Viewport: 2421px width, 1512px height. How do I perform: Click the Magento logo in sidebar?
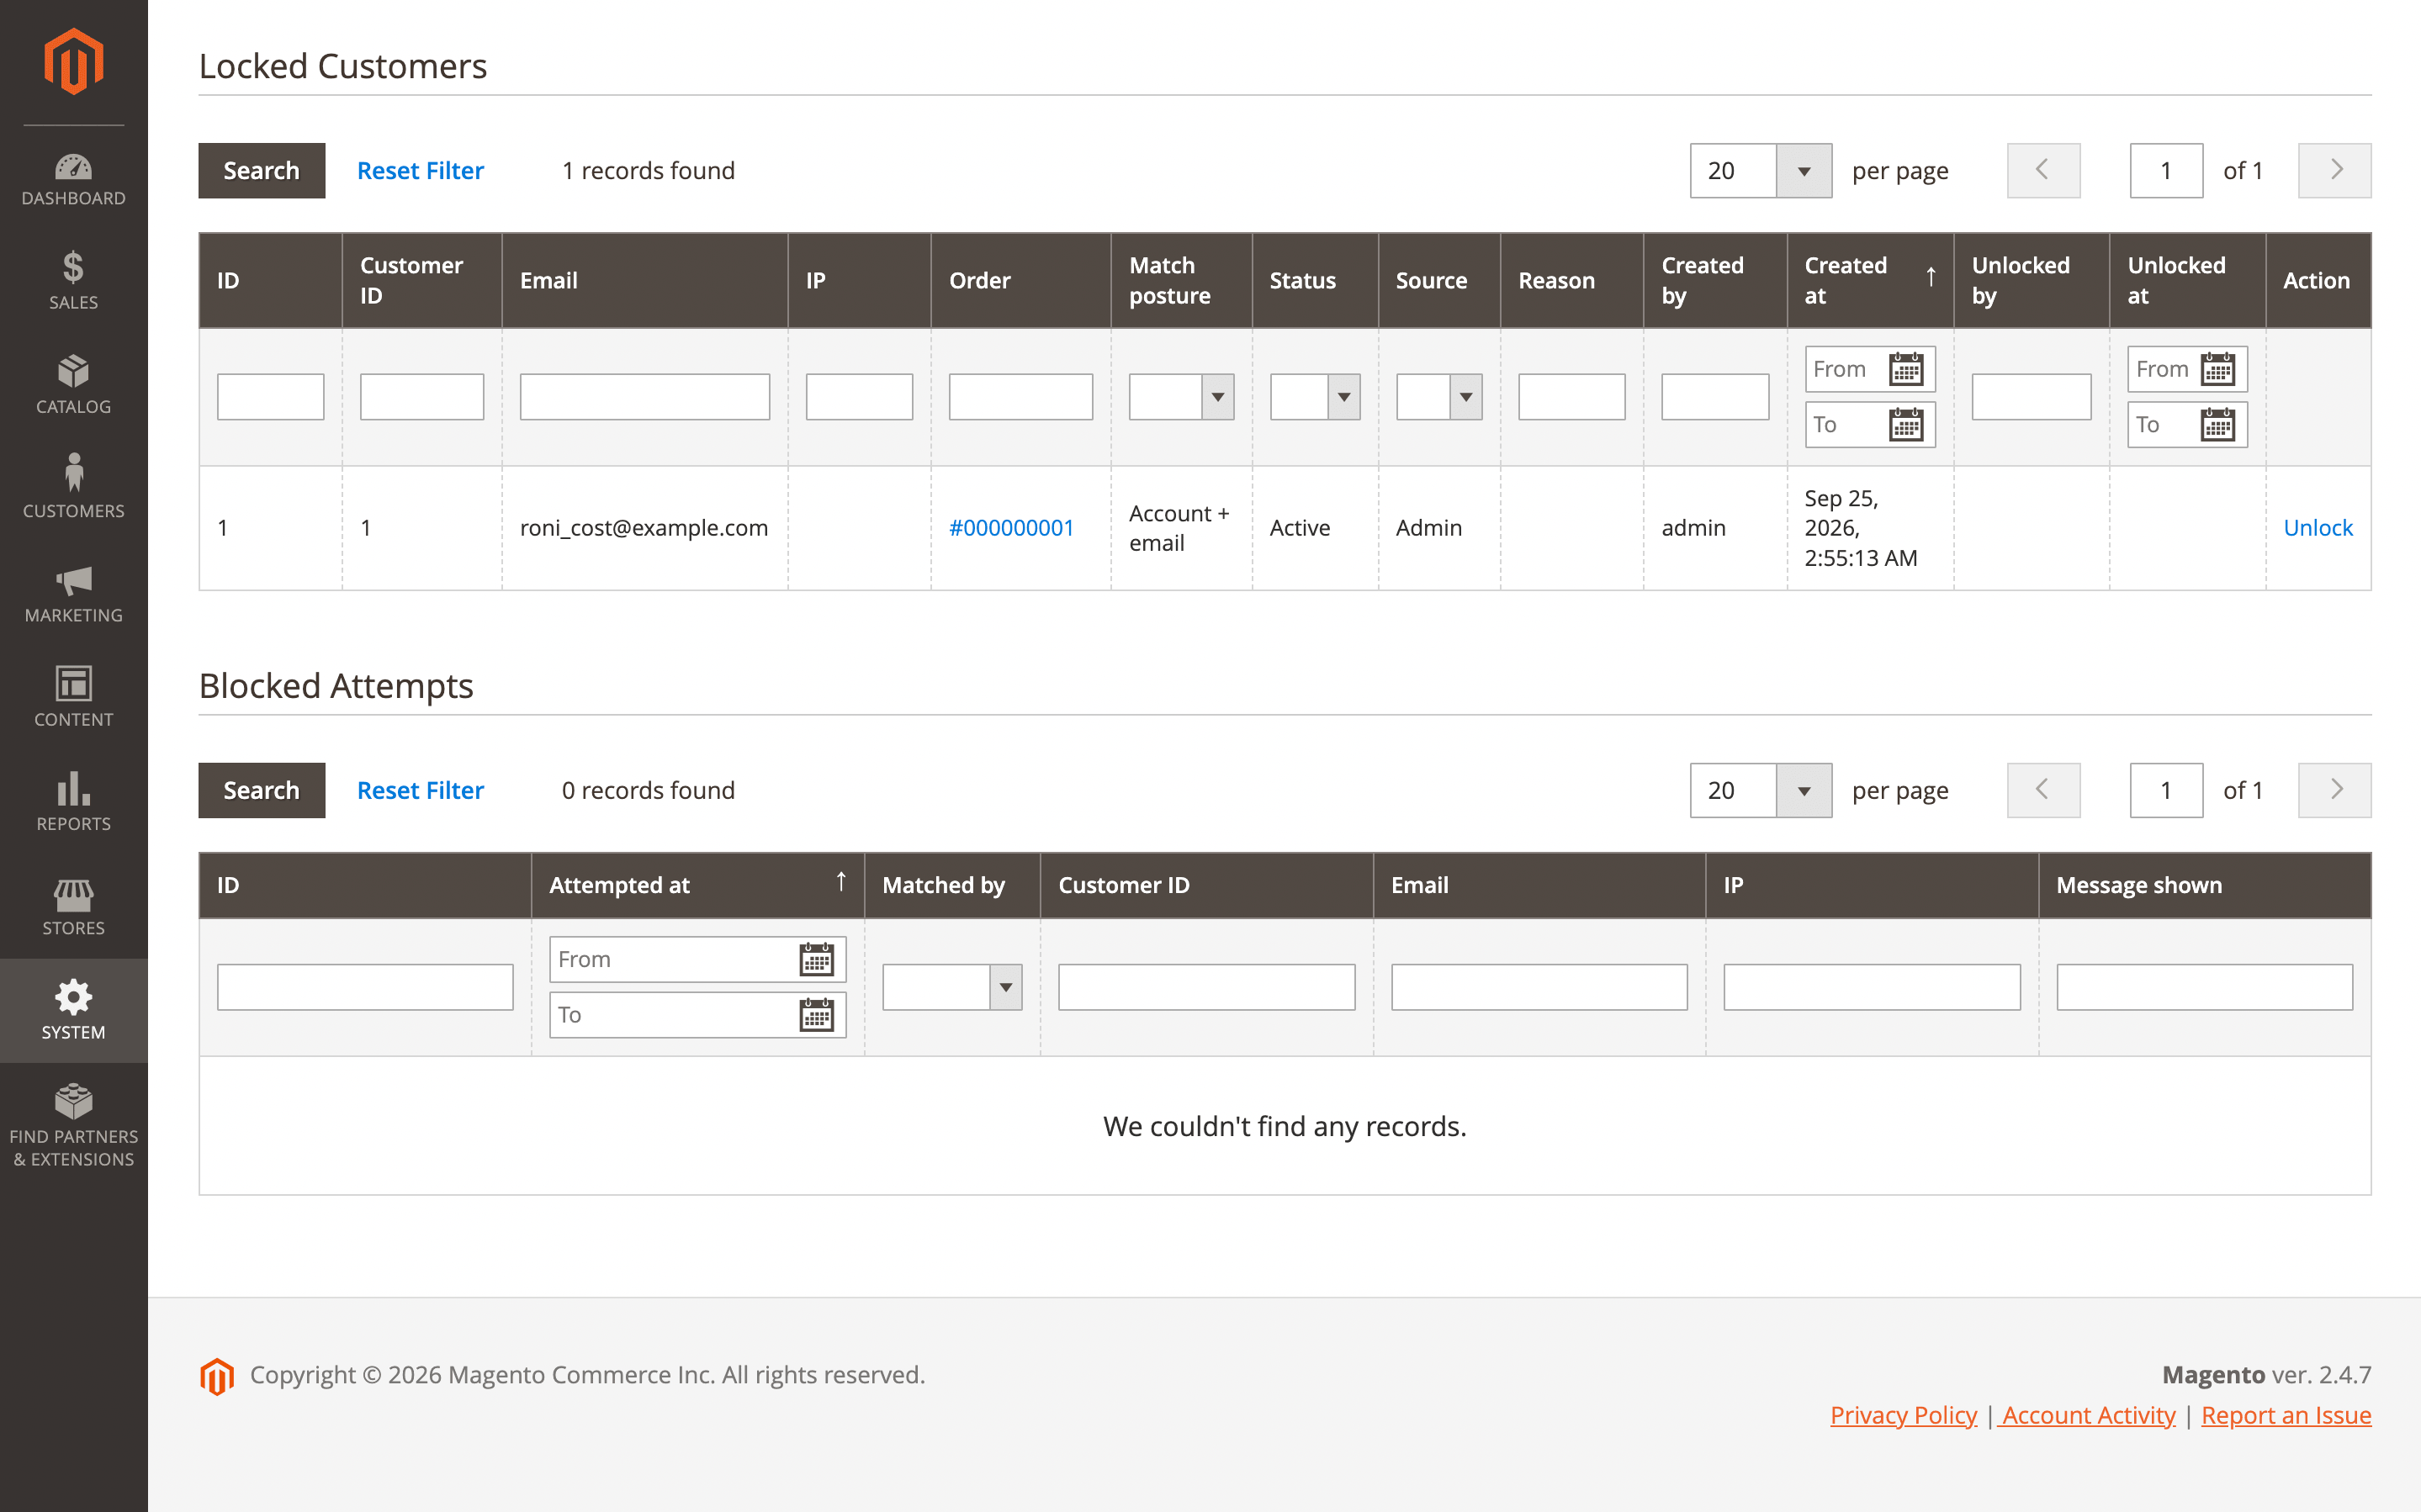[x=73, y=62]
